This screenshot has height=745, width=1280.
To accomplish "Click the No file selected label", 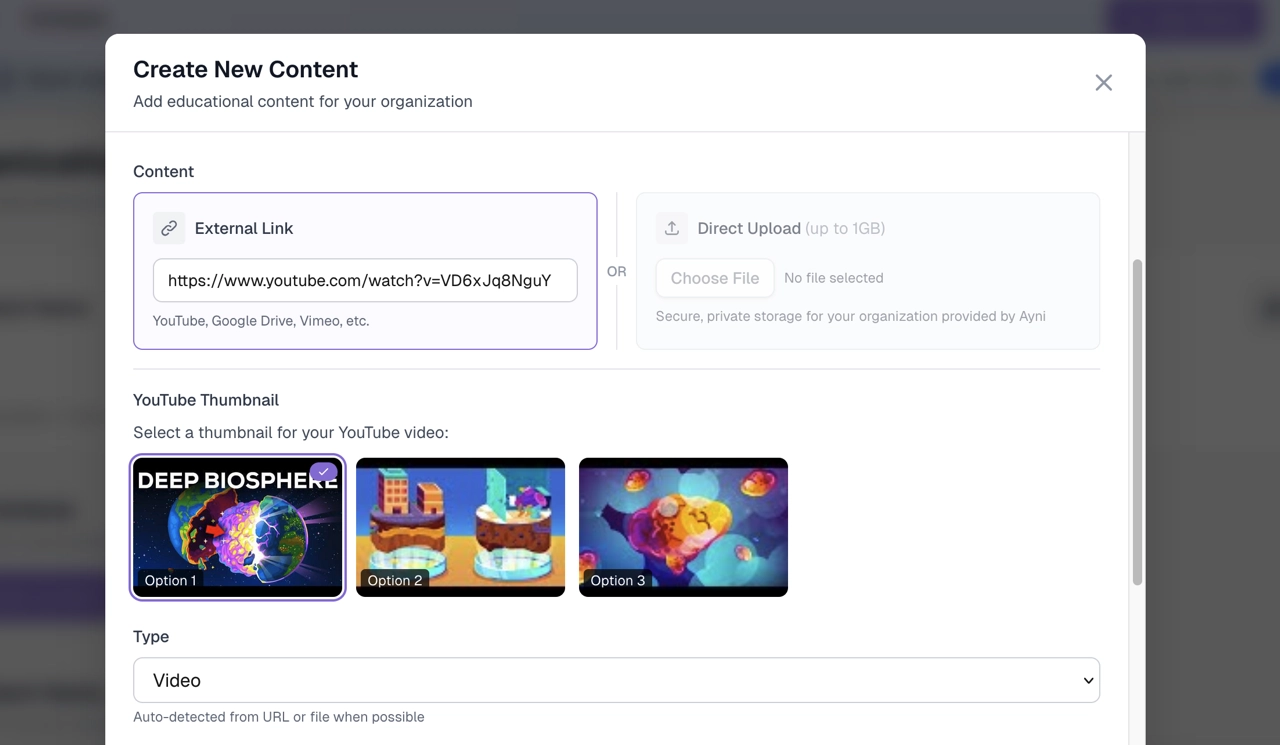I will 833,278.
